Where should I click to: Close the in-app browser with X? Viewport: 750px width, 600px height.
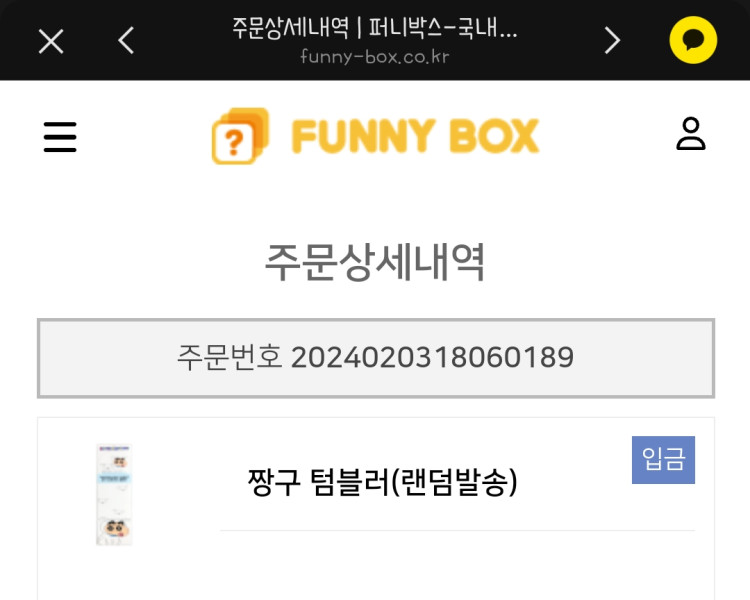[x=51, y=41]
